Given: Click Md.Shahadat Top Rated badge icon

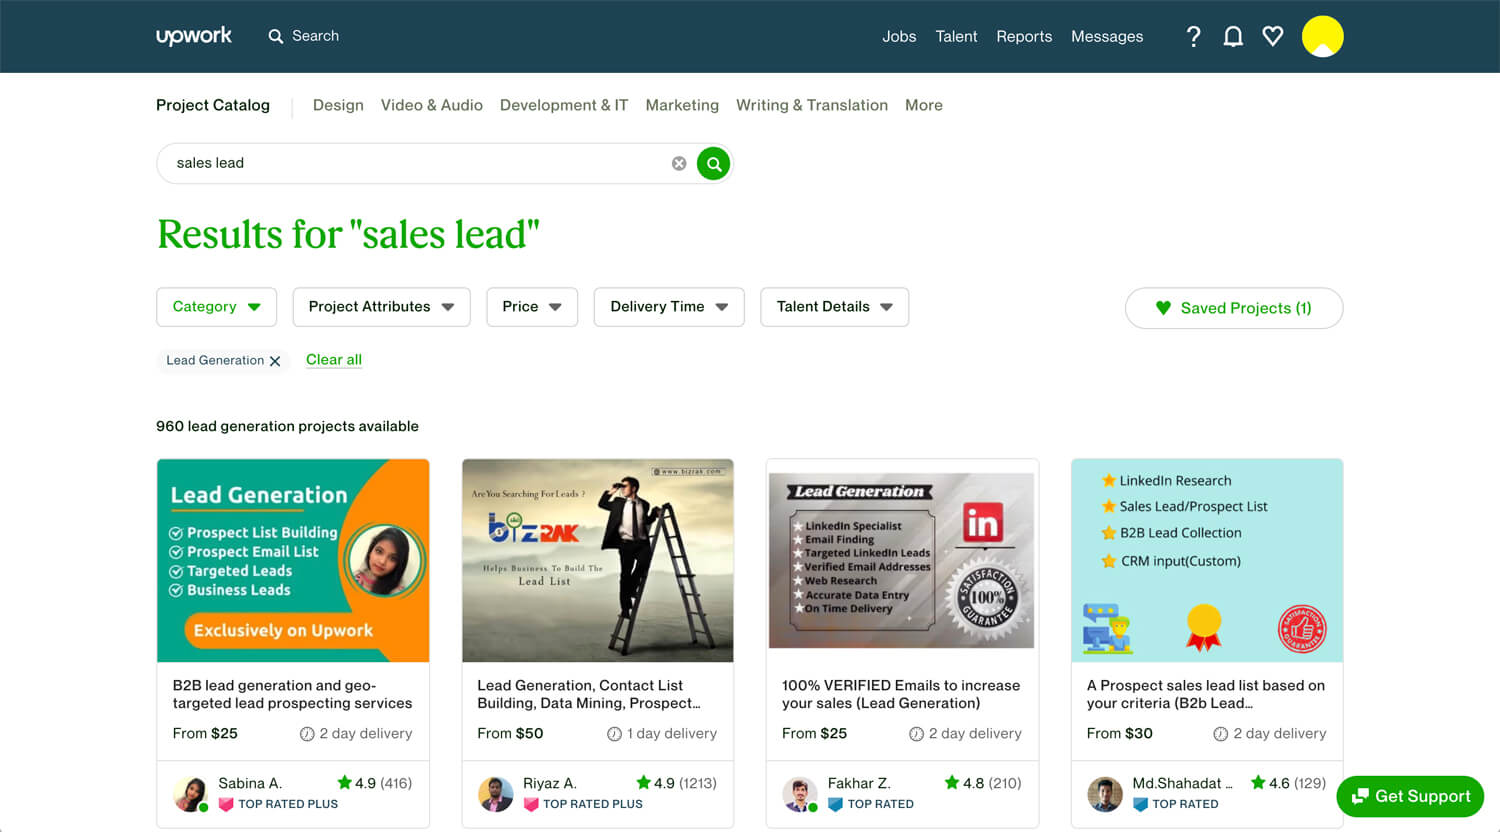Looking at the screenshot, I should [1140, 804].
